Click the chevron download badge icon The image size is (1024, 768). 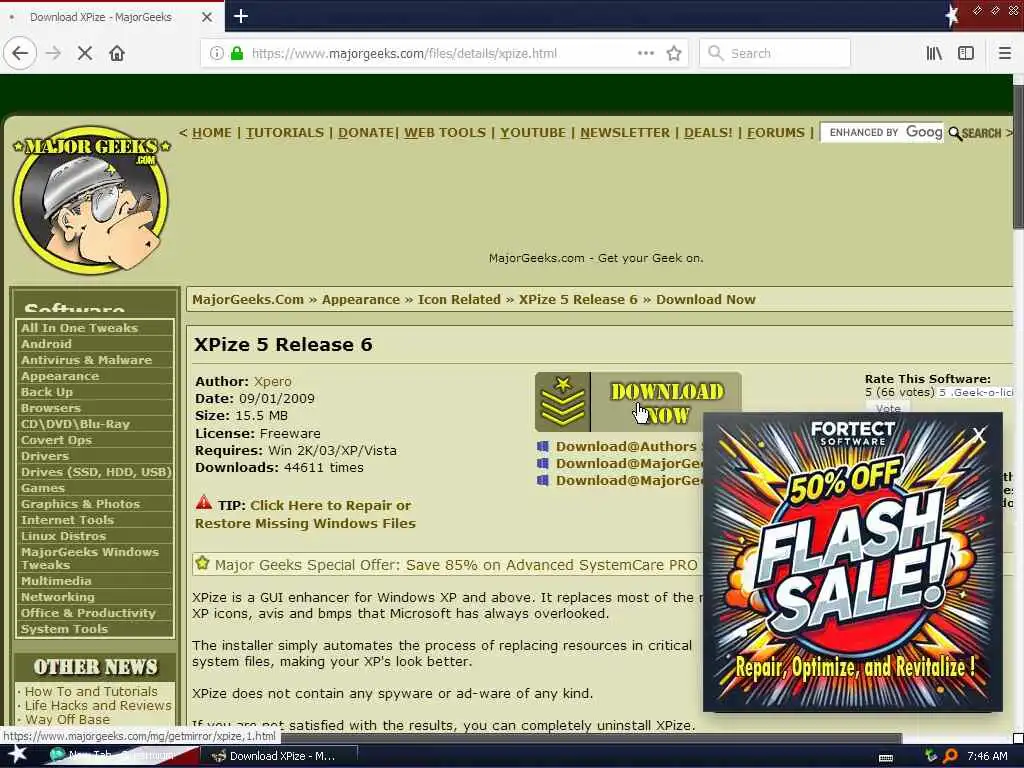pyautogui.click(x=562, y=402)
